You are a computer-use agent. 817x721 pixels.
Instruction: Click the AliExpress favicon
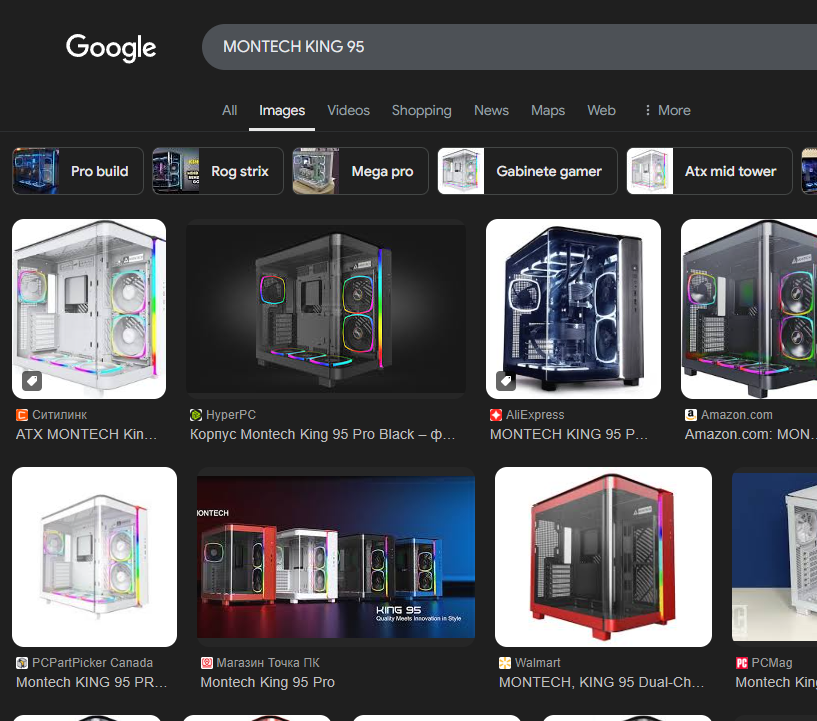coord(496,415)
